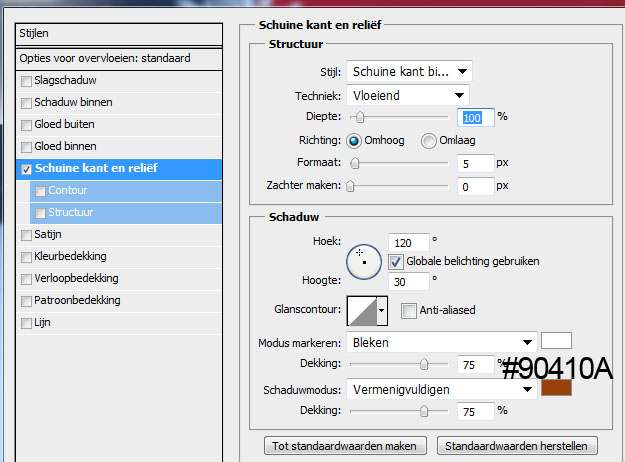
Task: Enable the Lijn checkbox
Action: tap(26, 323)
